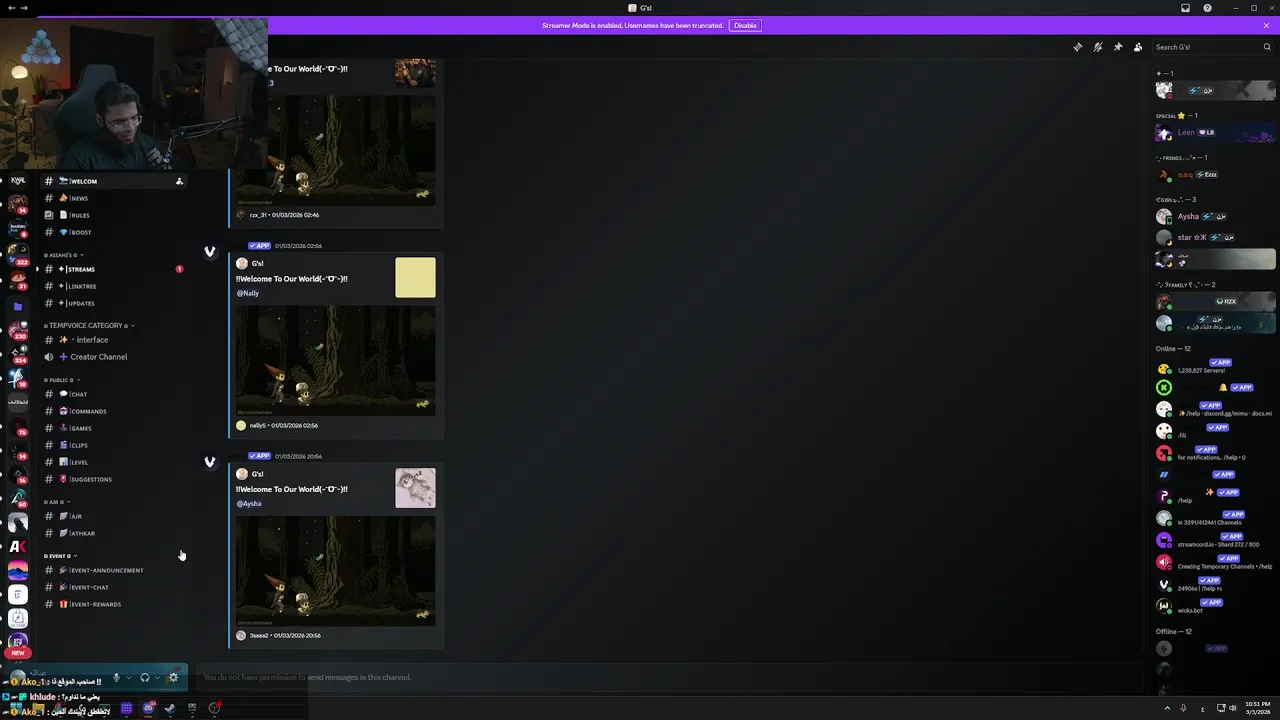Open server folder icon in server list

[17, 306]
